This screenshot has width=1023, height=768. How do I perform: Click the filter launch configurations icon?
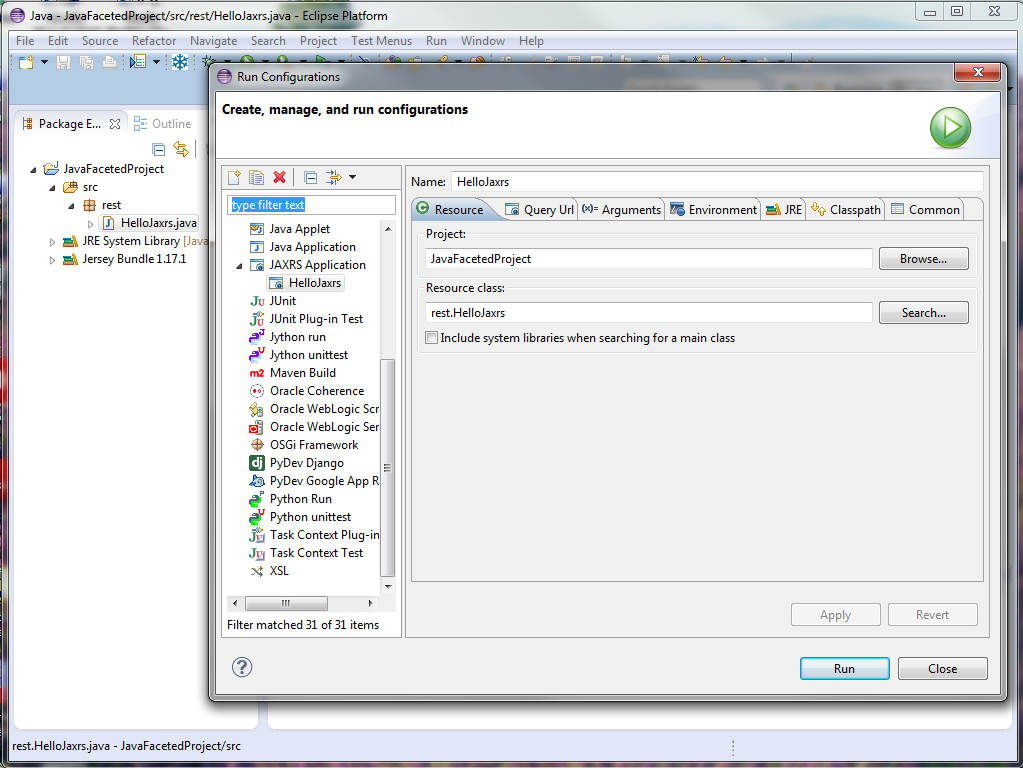[x=333, y=177]
